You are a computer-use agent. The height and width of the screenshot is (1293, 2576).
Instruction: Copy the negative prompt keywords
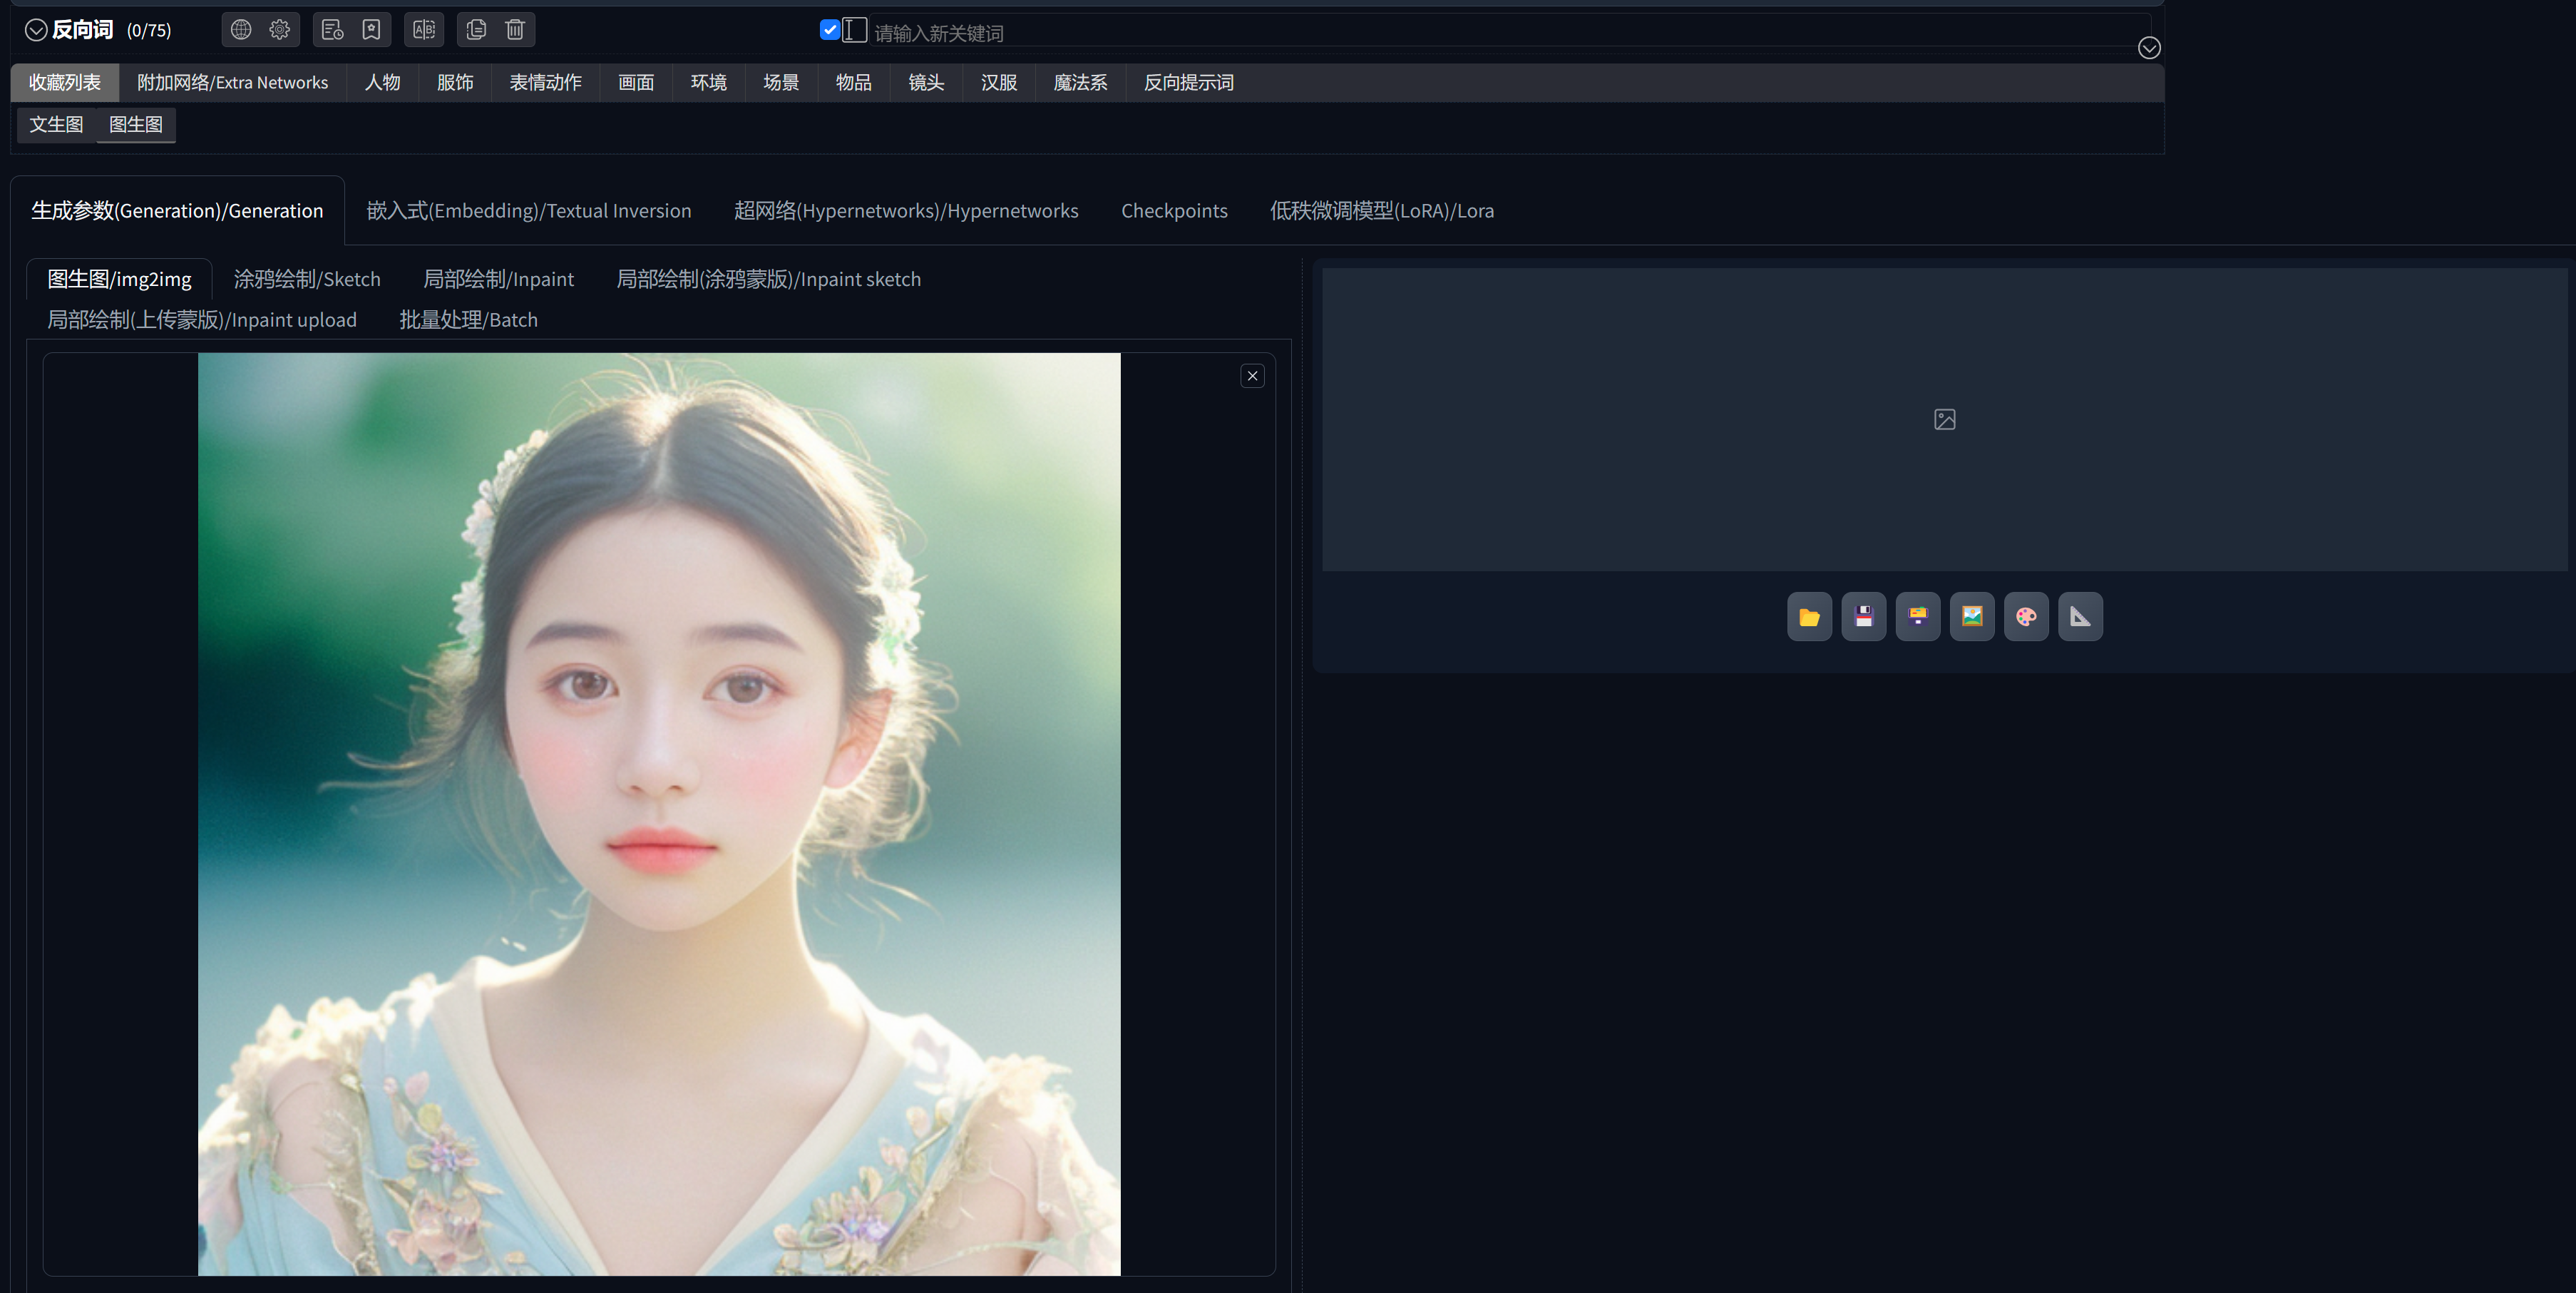pyautogui.click(x=476, y=30)
